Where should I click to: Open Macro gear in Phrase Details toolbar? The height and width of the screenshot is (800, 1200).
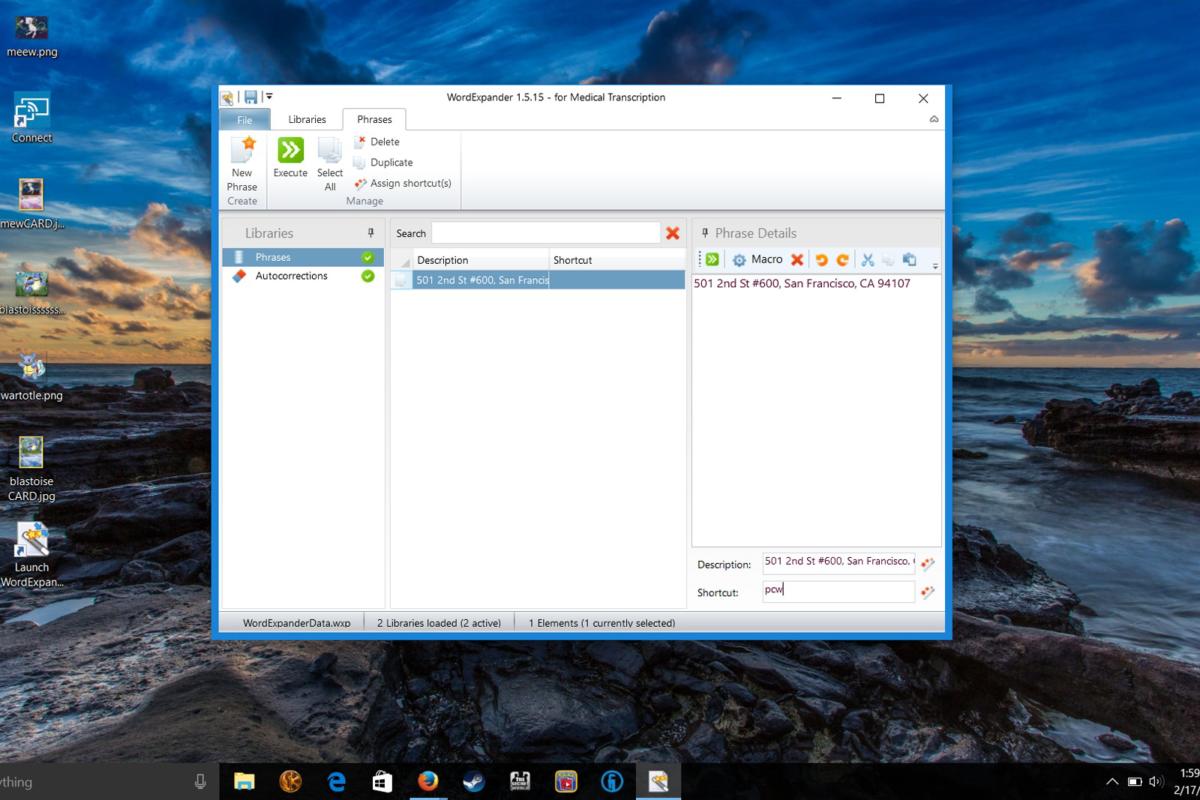[x=757, y=260]
